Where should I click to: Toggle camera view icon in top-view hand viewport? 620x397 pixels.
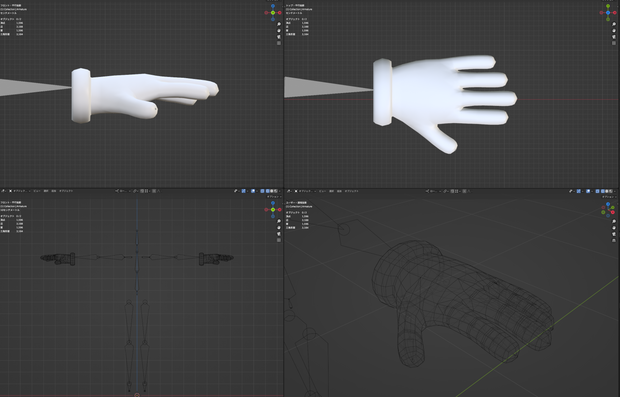tap(614, 37)
